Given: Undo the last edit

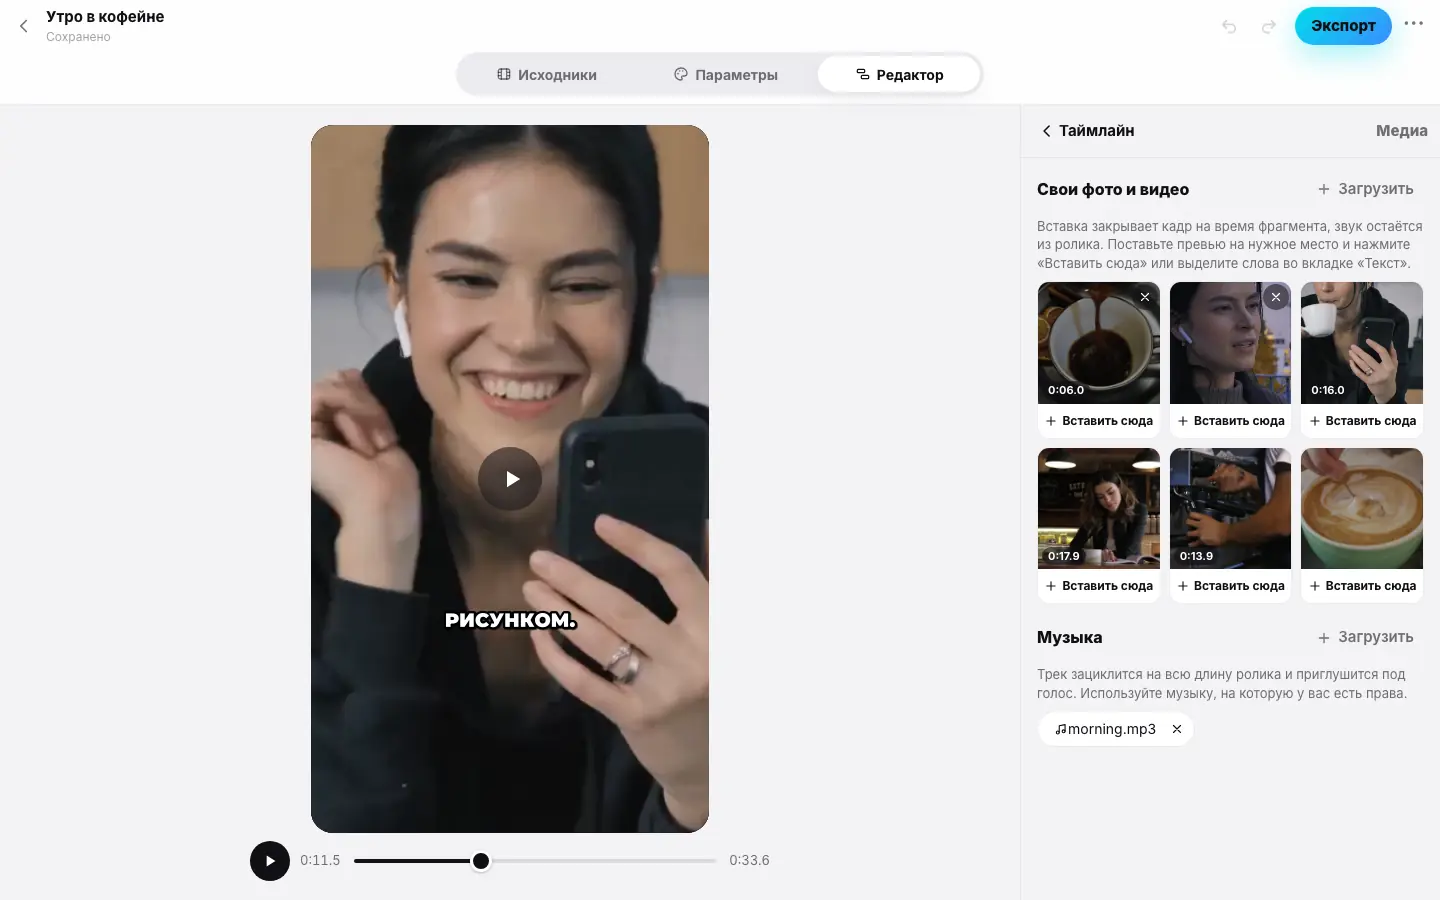Looking at the screenshot, I should click(x=1229, y=27).
